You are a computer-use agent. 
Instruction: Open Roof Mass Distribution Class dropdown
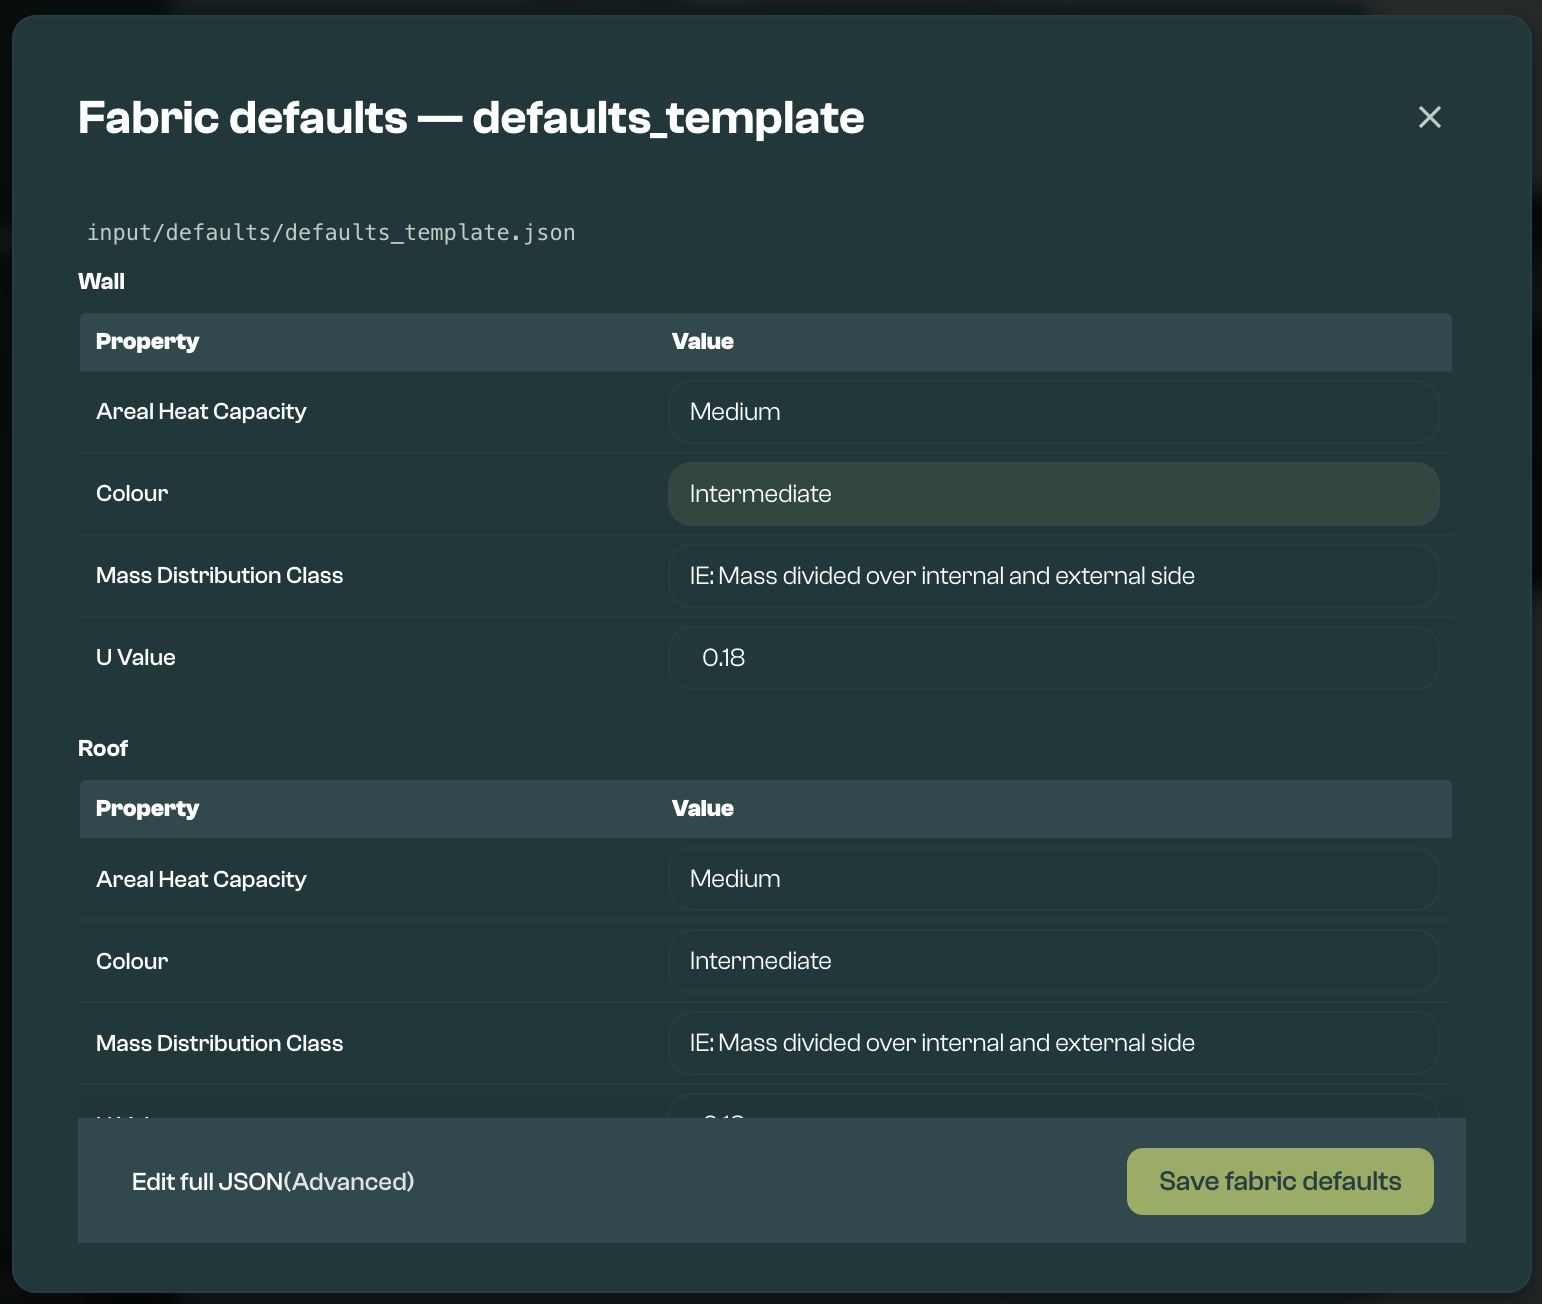click(x=1054, y=1043)
